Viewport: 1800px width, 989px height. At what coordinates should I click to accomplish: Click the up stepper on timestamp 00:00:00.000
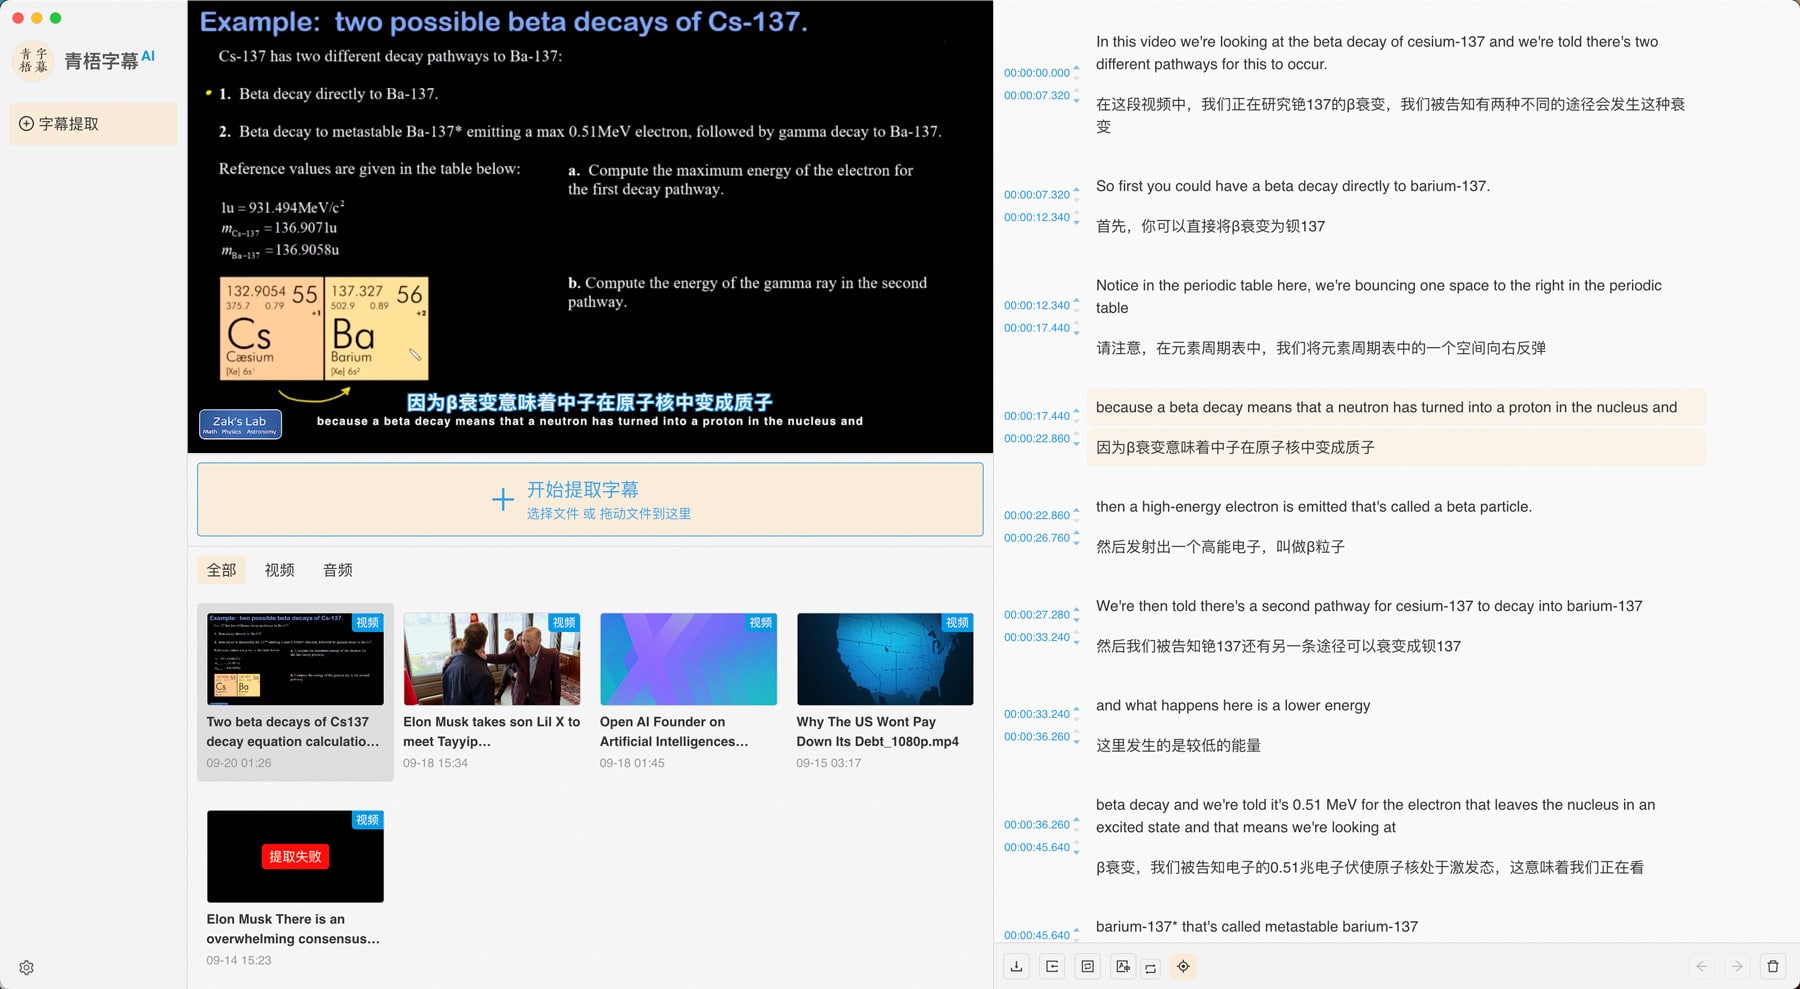pyautogui.click(x=1076, y=67)
